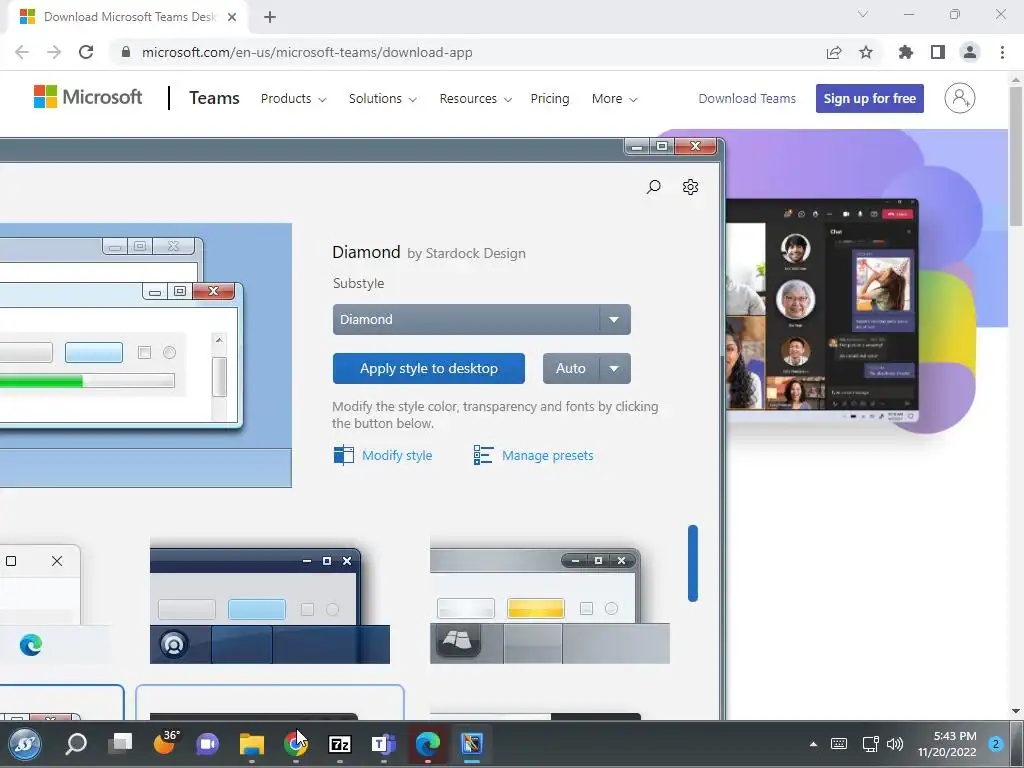Go back in Chrome
Viewport: 1024px width, 768px height.
click(22, 52)
